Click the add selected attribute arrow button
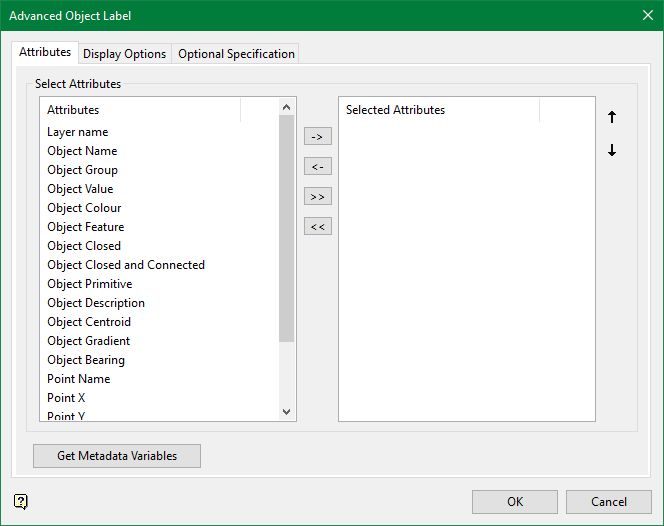The image size is (664, 526). pos(317,137)
